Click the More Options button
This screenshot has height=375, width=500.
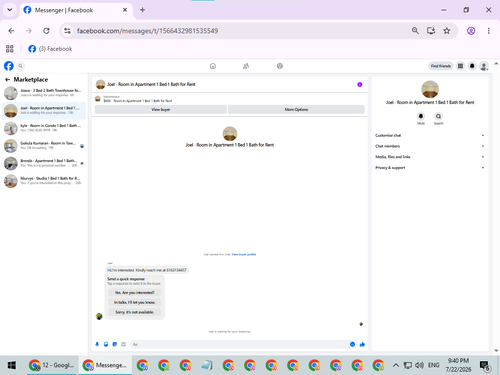[x=296, y=109]
